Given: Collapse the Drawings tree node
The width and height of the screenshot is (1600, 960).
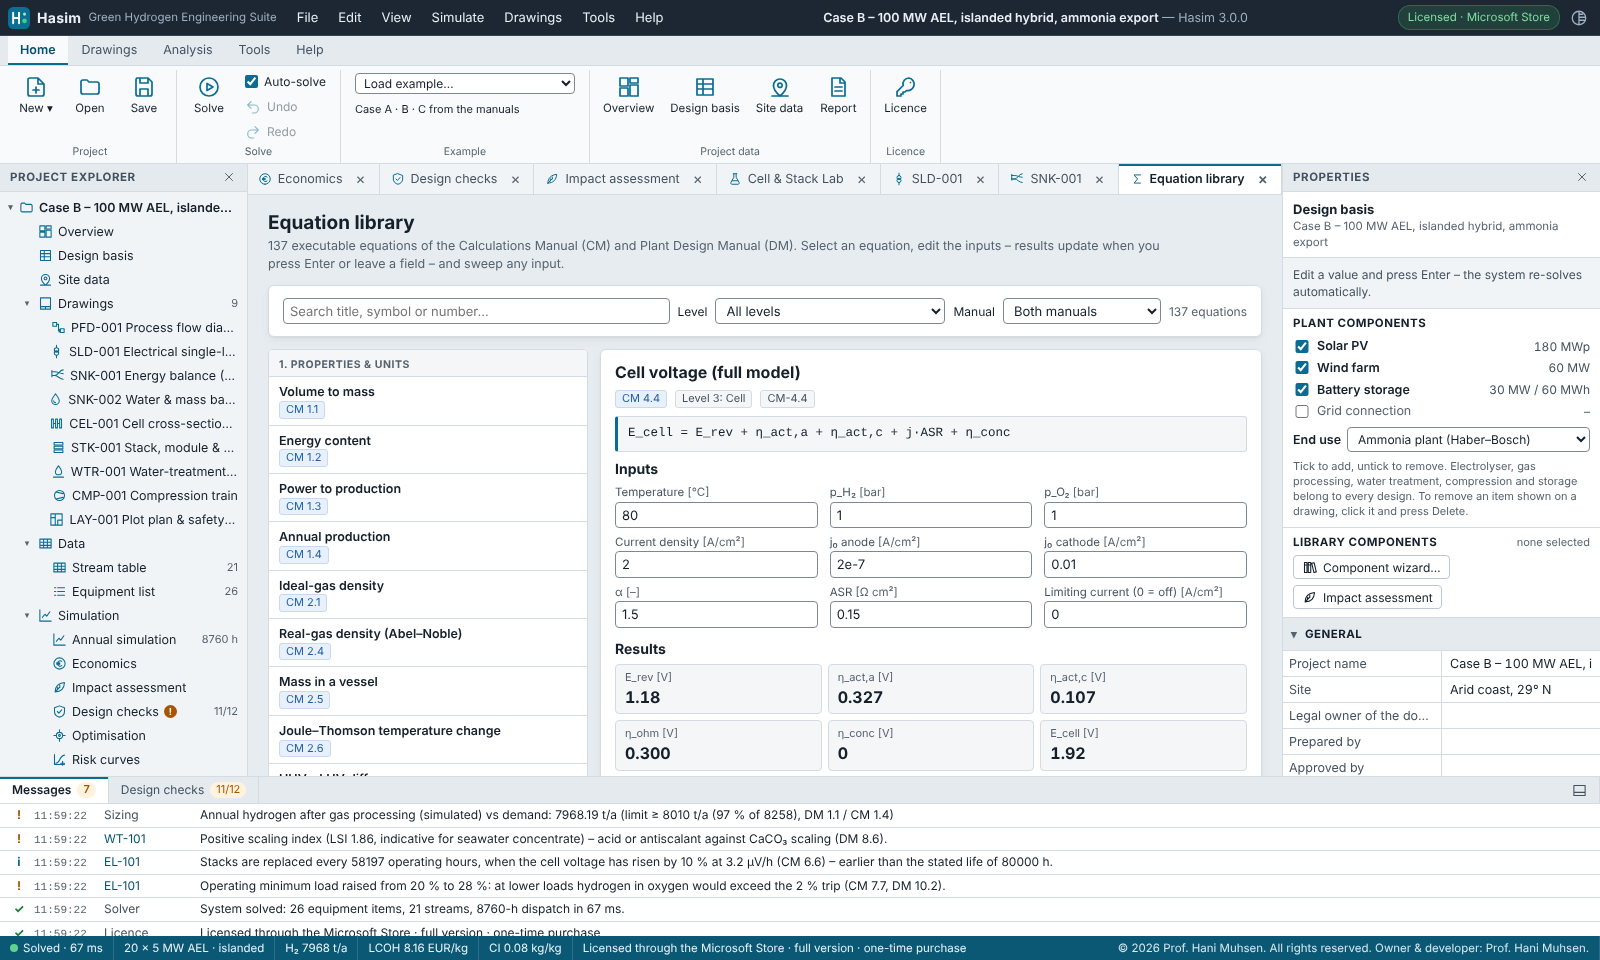Looking at the screenshot, I should coord(27,304).
